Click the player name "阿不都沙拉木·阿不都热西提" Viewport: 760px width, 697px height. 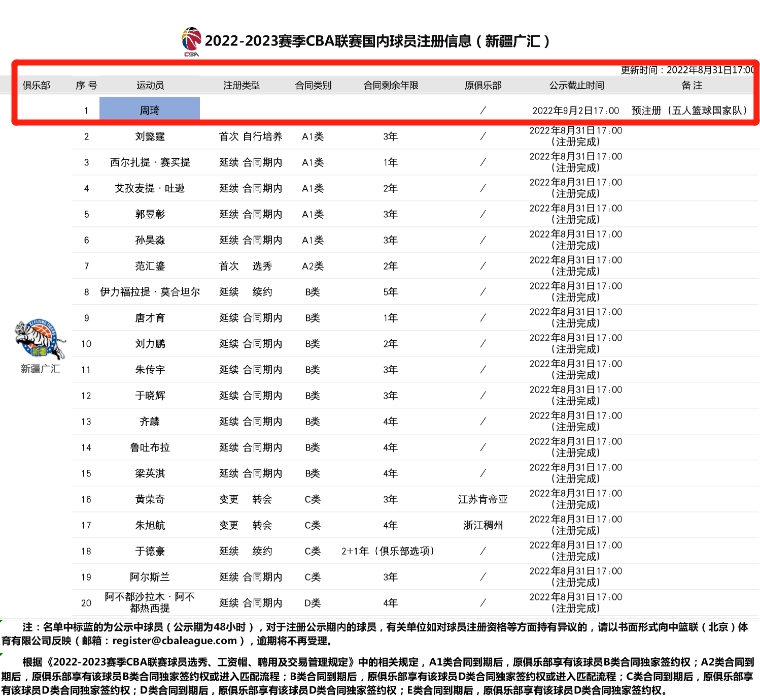pyautogui.click(x=150, y=602)
